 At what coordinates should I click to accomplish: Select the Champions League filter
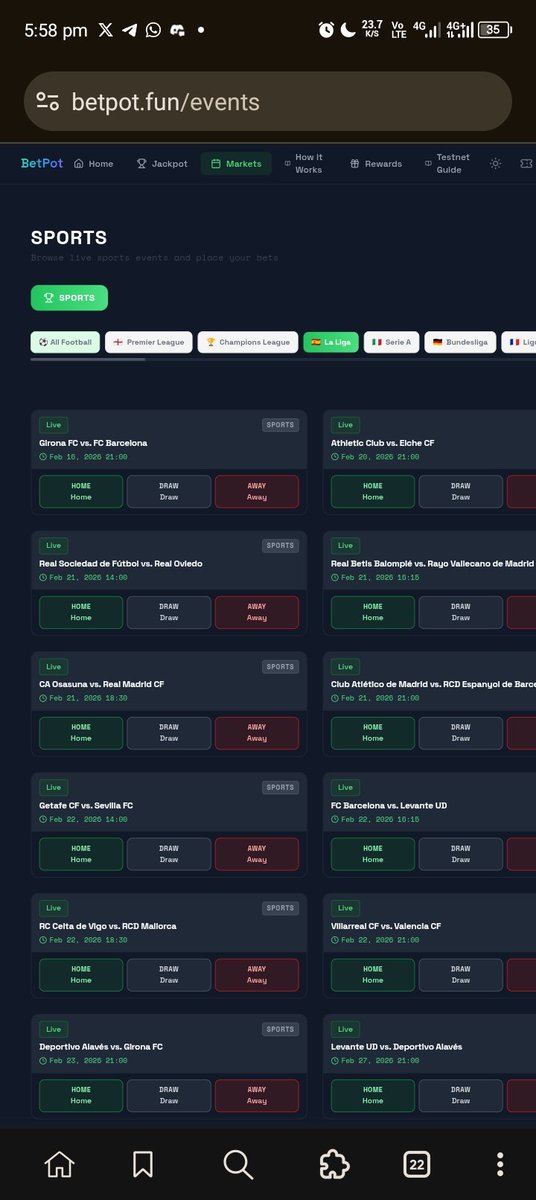click(248, 342)
